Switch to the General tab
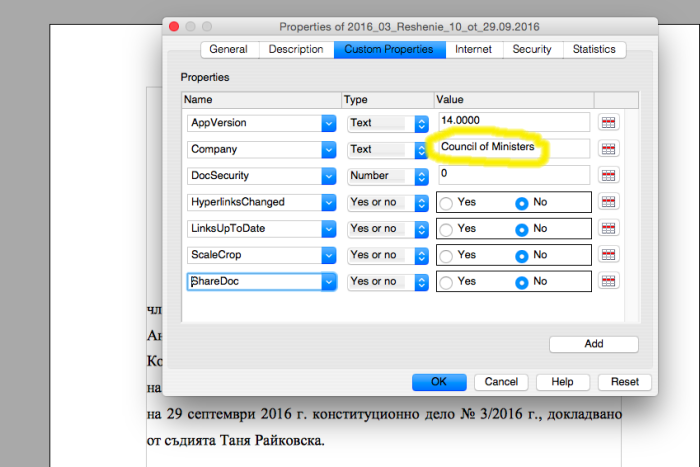700x467 pixels. tap(229, 49)
